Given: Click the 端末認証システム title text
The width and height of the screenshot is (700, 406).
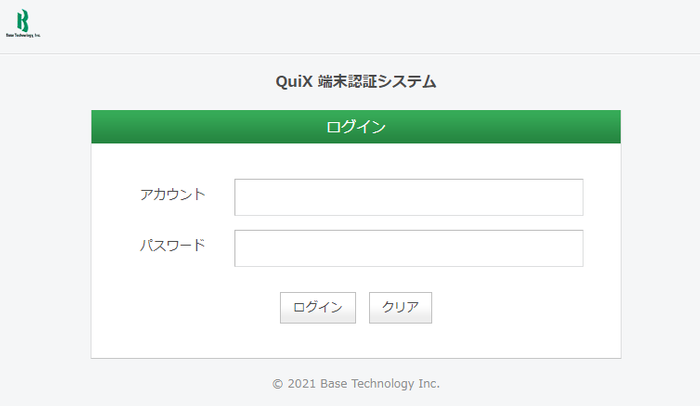Looking at the screenshot, I should pos(377,82).
